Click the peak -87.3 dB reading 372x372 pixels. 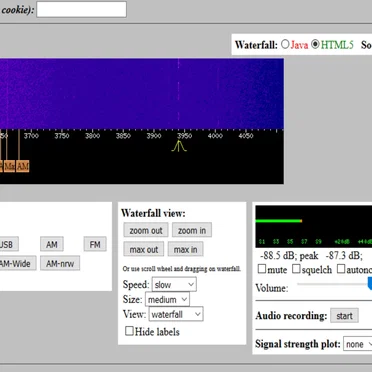point(331,256)
